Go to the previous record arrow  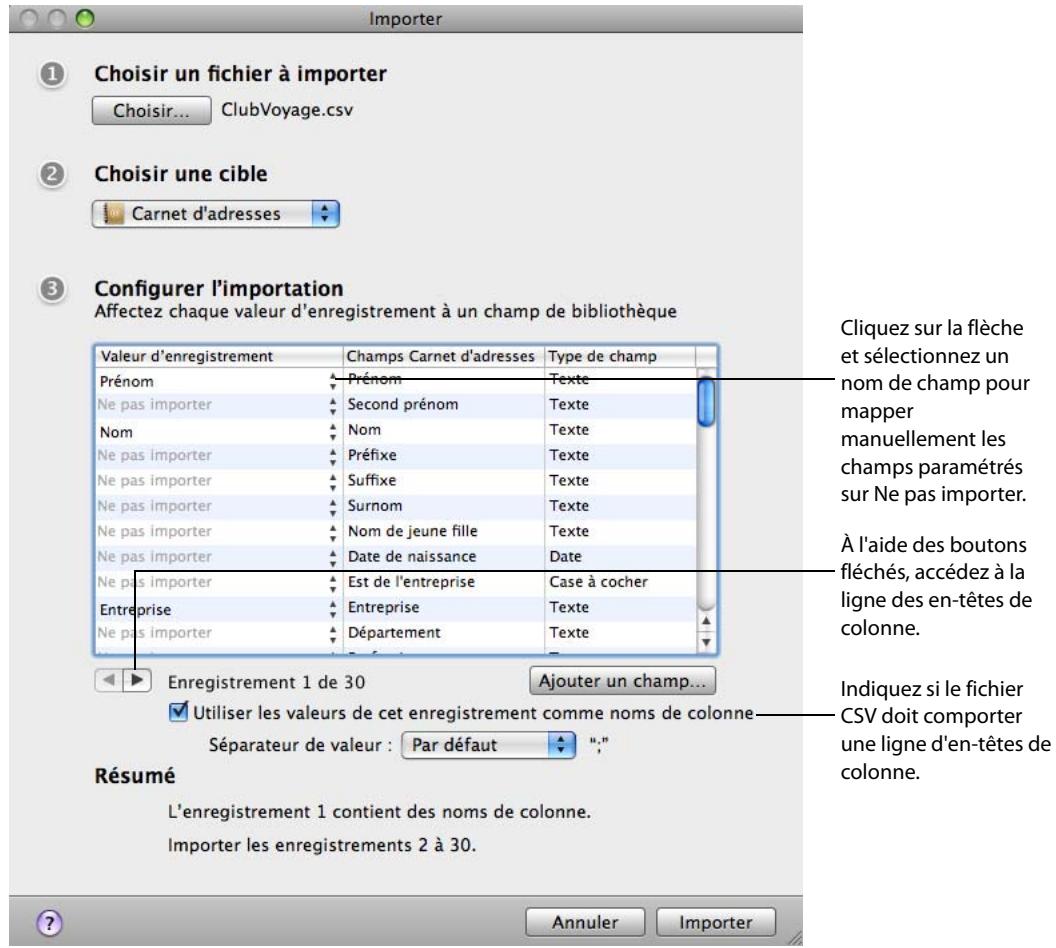pyautogui.click(x=108, y=680)
